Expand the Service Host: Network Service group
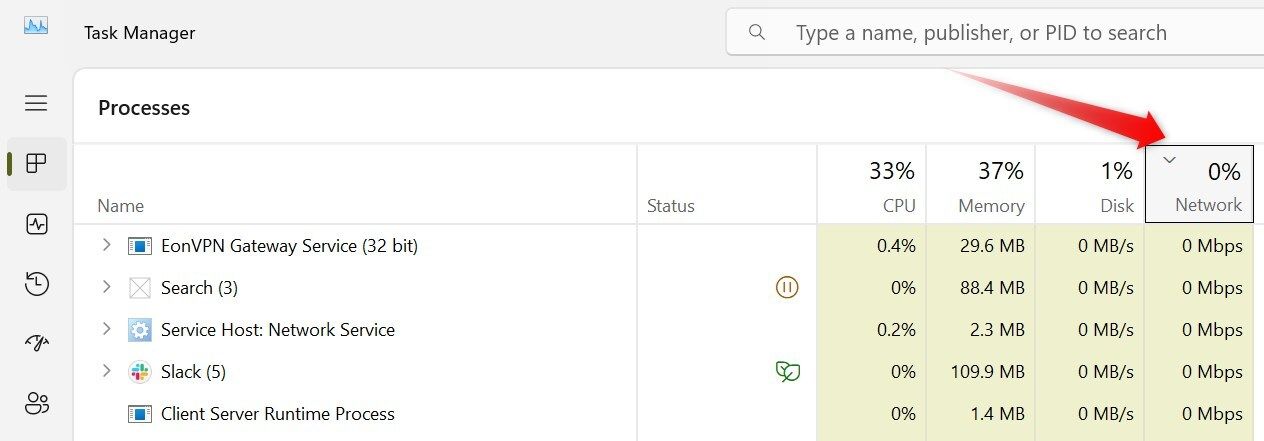 click(107, 330)
